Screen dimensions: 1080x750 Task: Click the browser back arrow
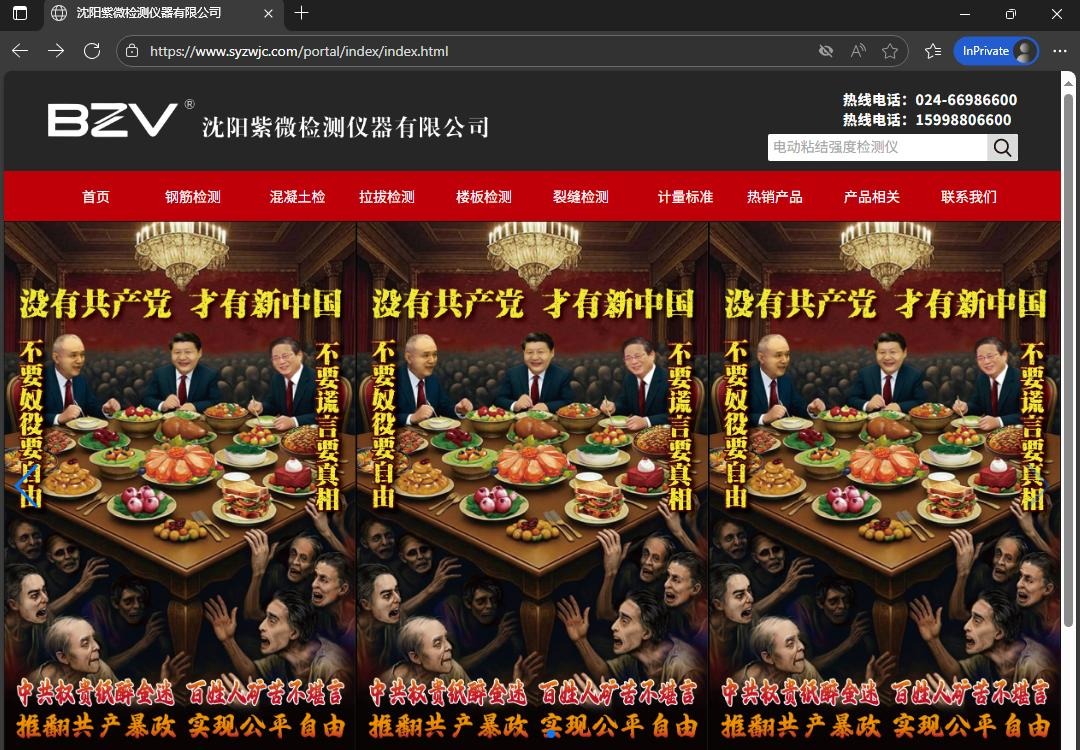[20, 51]
